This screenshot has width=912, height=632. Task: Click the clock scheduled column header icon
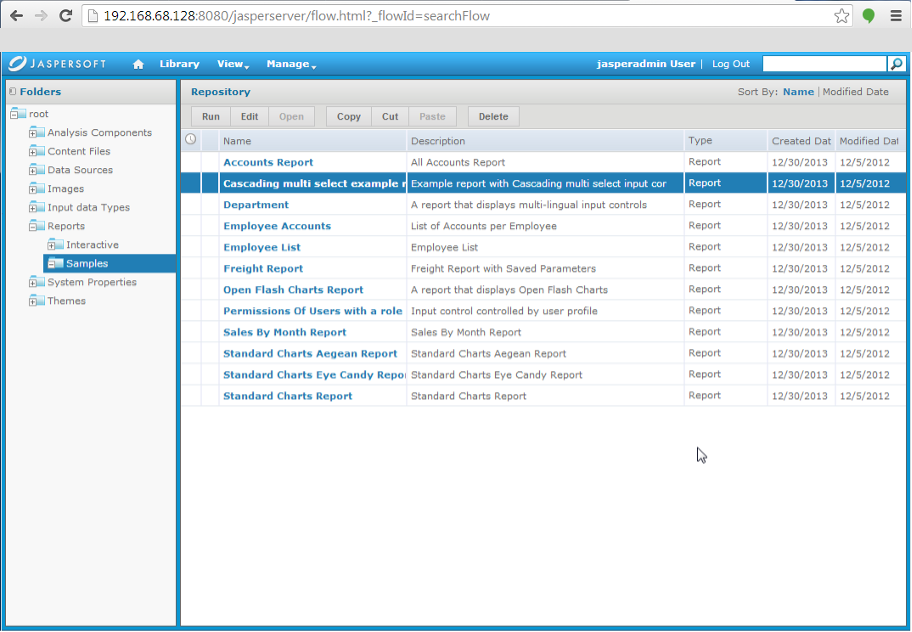(x=190, y=139)
